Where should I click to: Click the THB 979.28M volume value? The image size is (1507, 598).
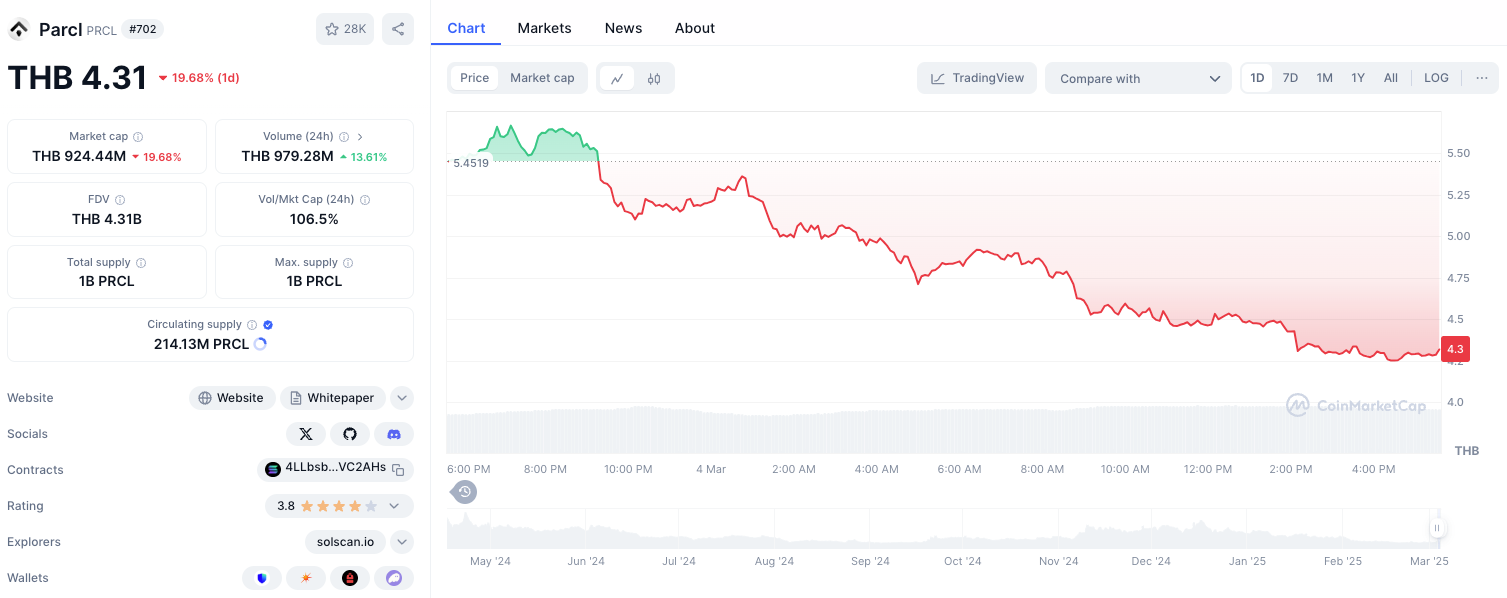288,156
